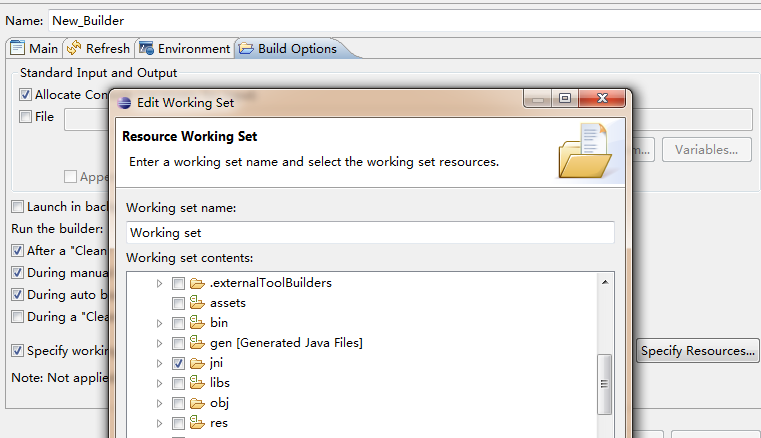The width and height of the screenshot is (761, 438).
Task: Click the jni folder icon
Action: pos(197,363)
